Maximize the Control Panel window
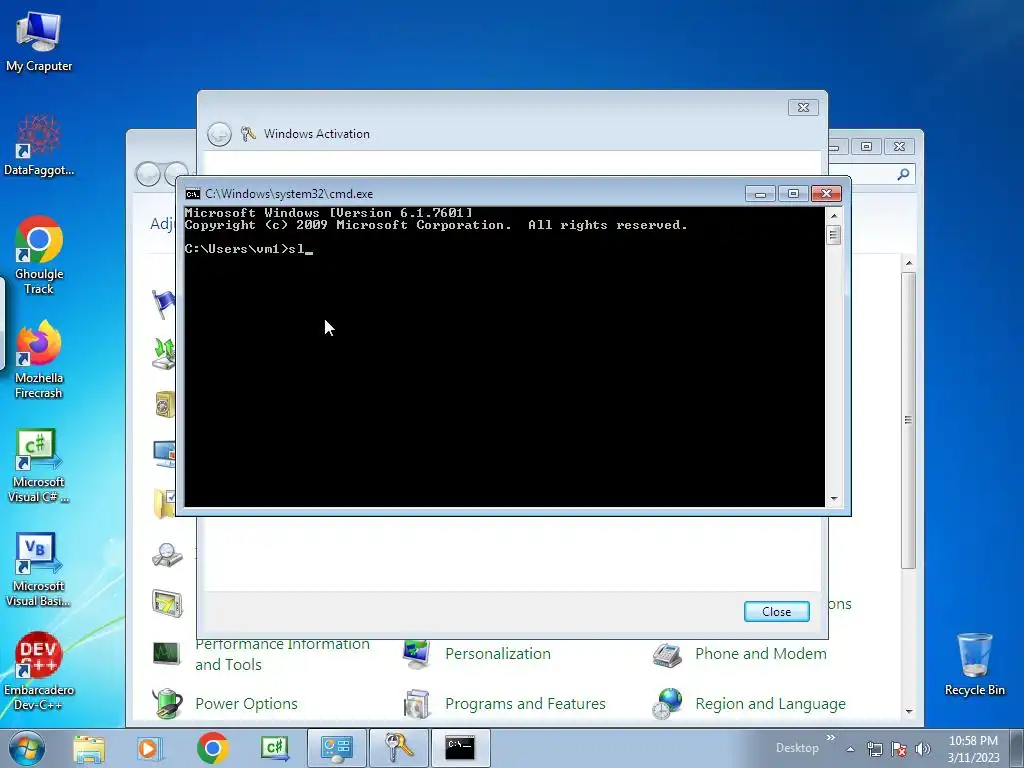Viewport: 1024px width, 768px height. [867, 147]
